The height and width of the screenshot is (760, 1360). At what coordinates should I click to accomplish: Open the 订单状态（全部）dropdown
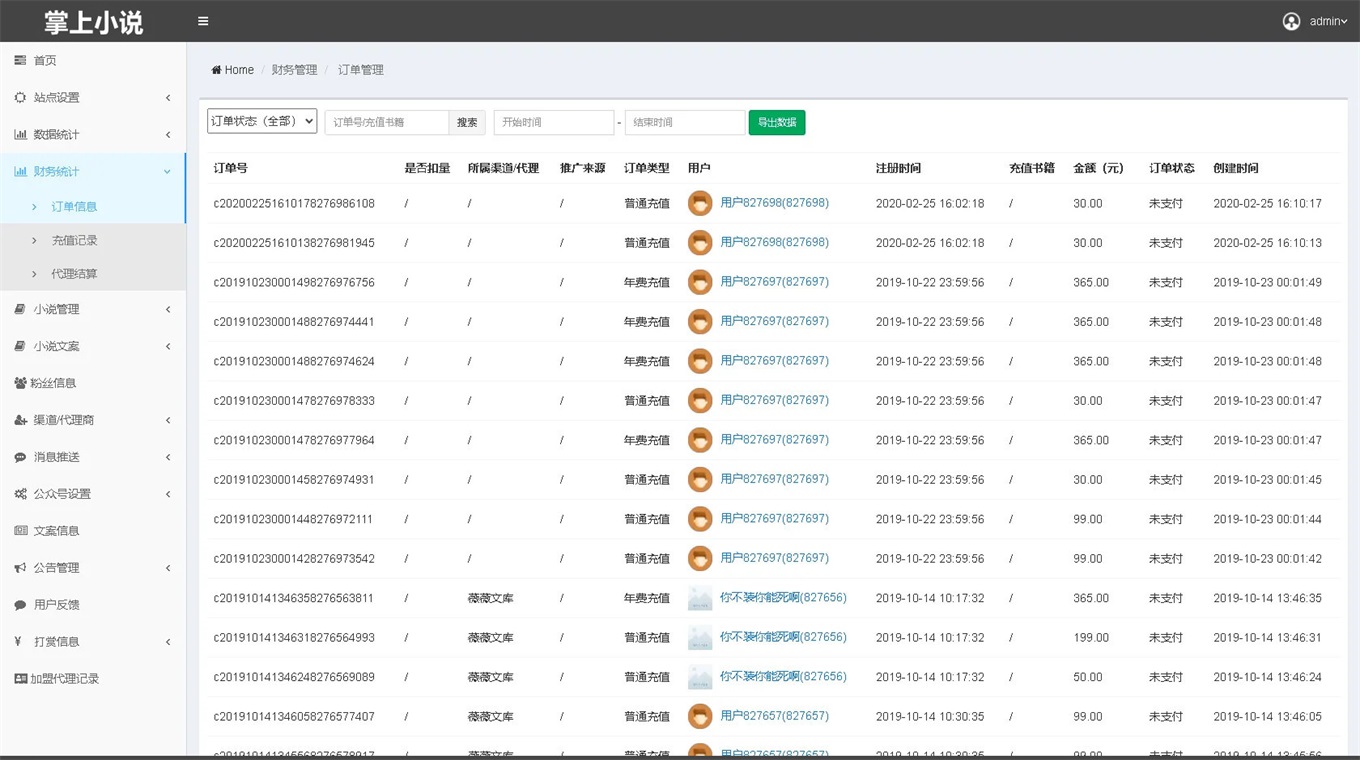point(262,121)
